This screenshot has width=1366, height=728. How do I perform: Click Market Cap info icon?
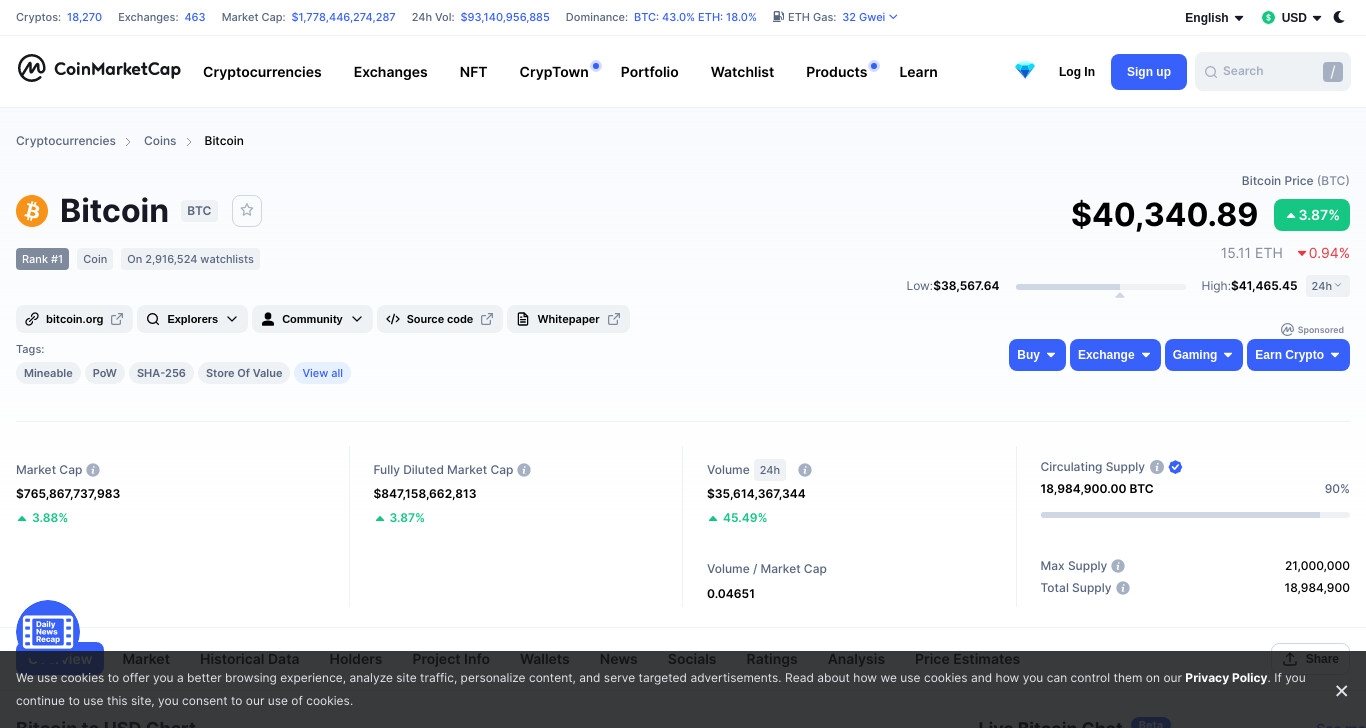pyautogui.click(x=93, y=470)
